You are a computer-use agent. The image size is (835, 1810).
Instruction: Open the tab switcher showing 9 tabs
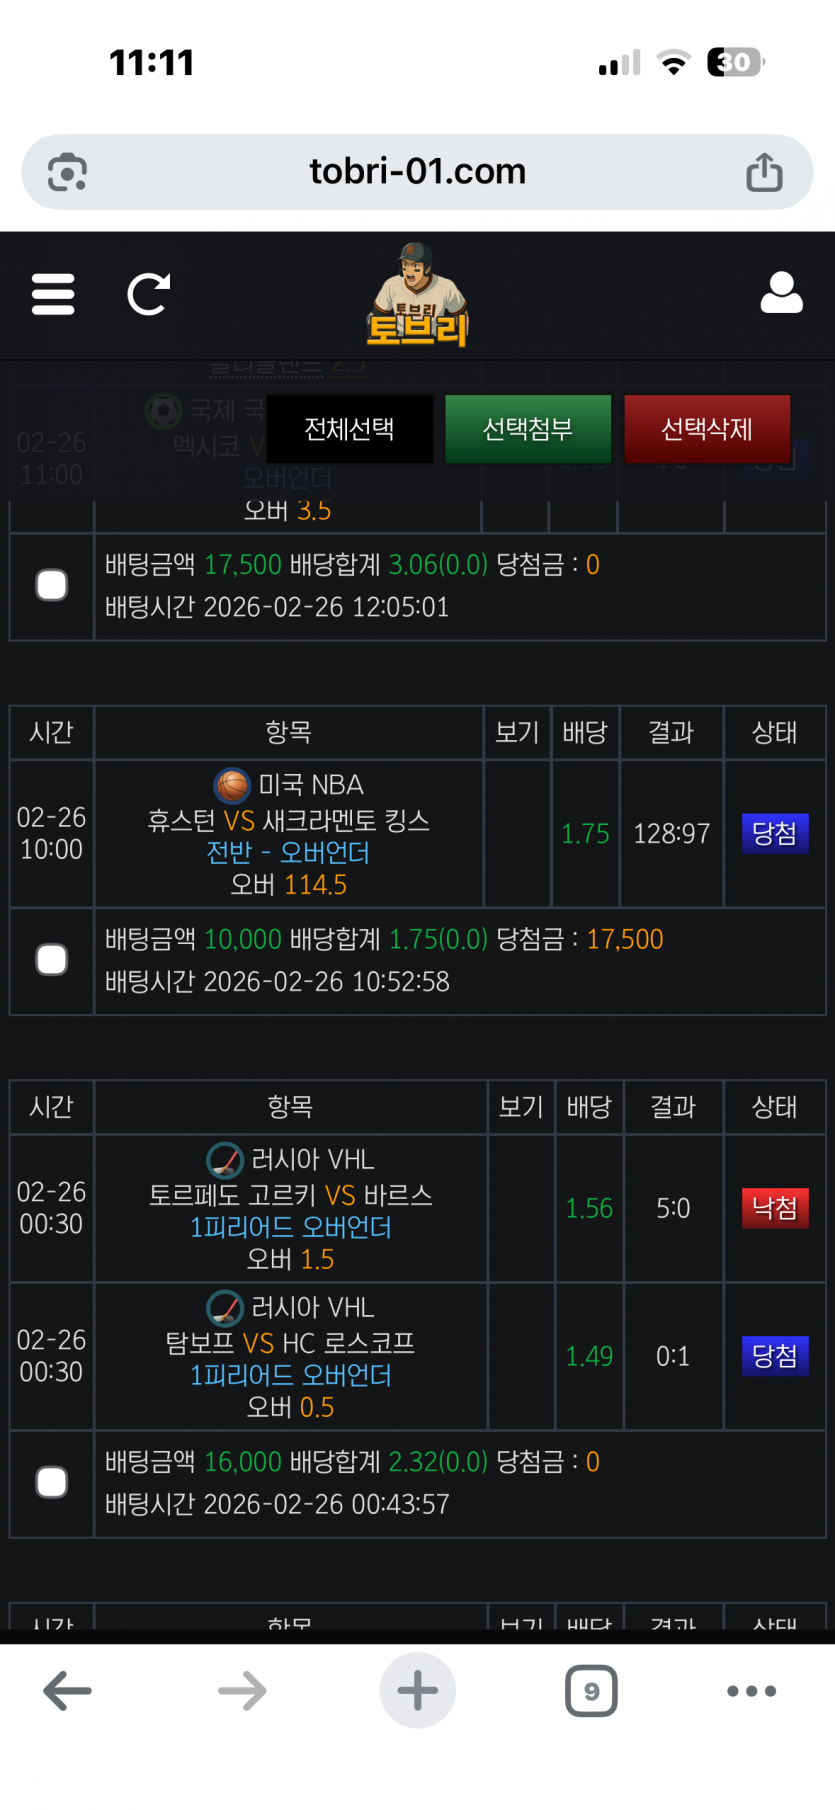[x=591, y=1691]
